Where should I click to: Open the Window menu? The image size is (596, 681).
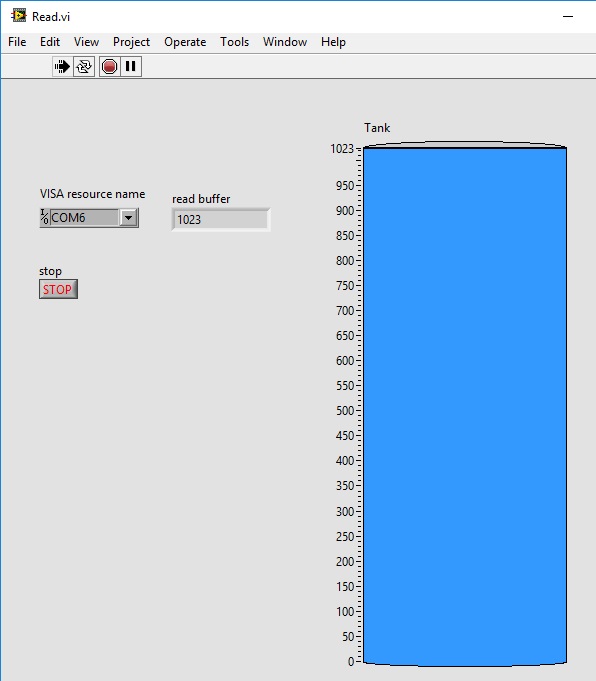tap(285, 42)
